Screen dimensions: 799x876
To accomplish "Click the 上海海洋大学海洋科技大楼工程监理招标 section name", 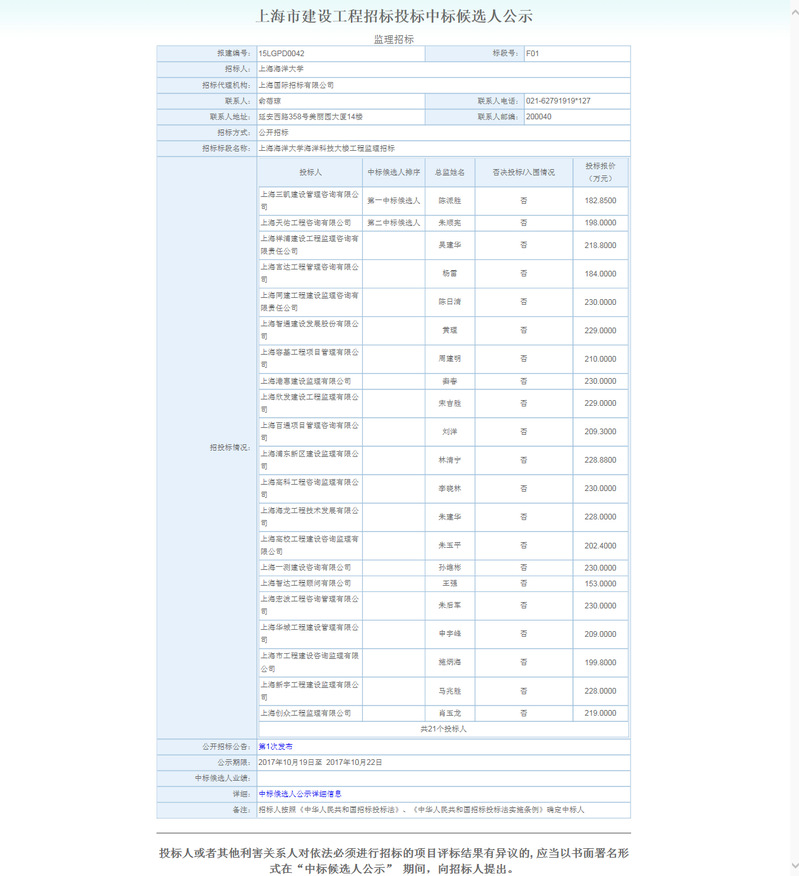I will click(x=326, y=149).
